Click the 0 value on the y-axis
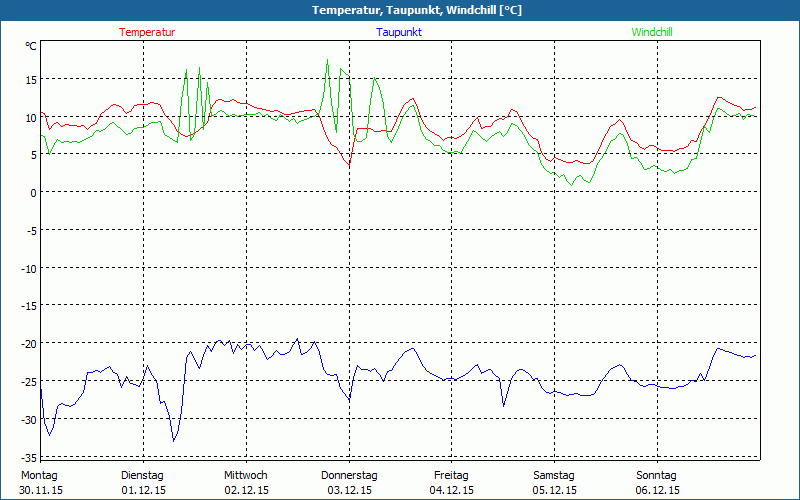 (x=34, y=193)
